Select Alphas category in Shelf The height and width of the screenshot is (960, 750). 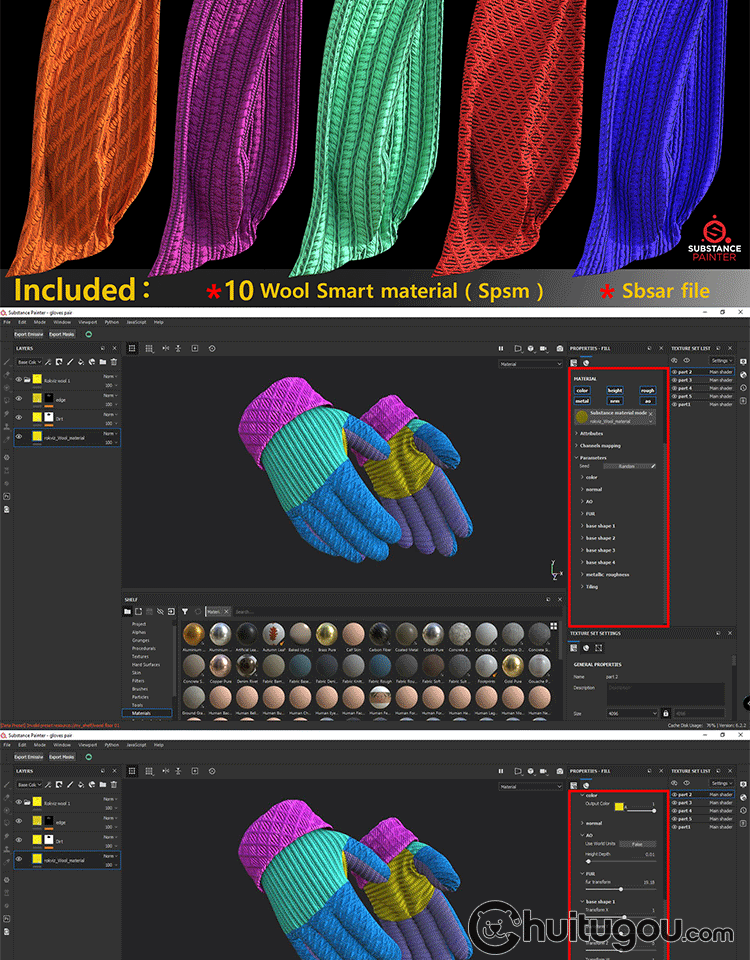tap(139, 632)
